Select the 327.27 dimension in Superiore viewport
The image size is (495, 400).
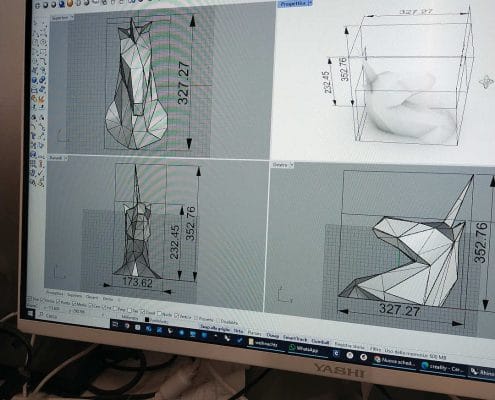(x=183, y=83)
